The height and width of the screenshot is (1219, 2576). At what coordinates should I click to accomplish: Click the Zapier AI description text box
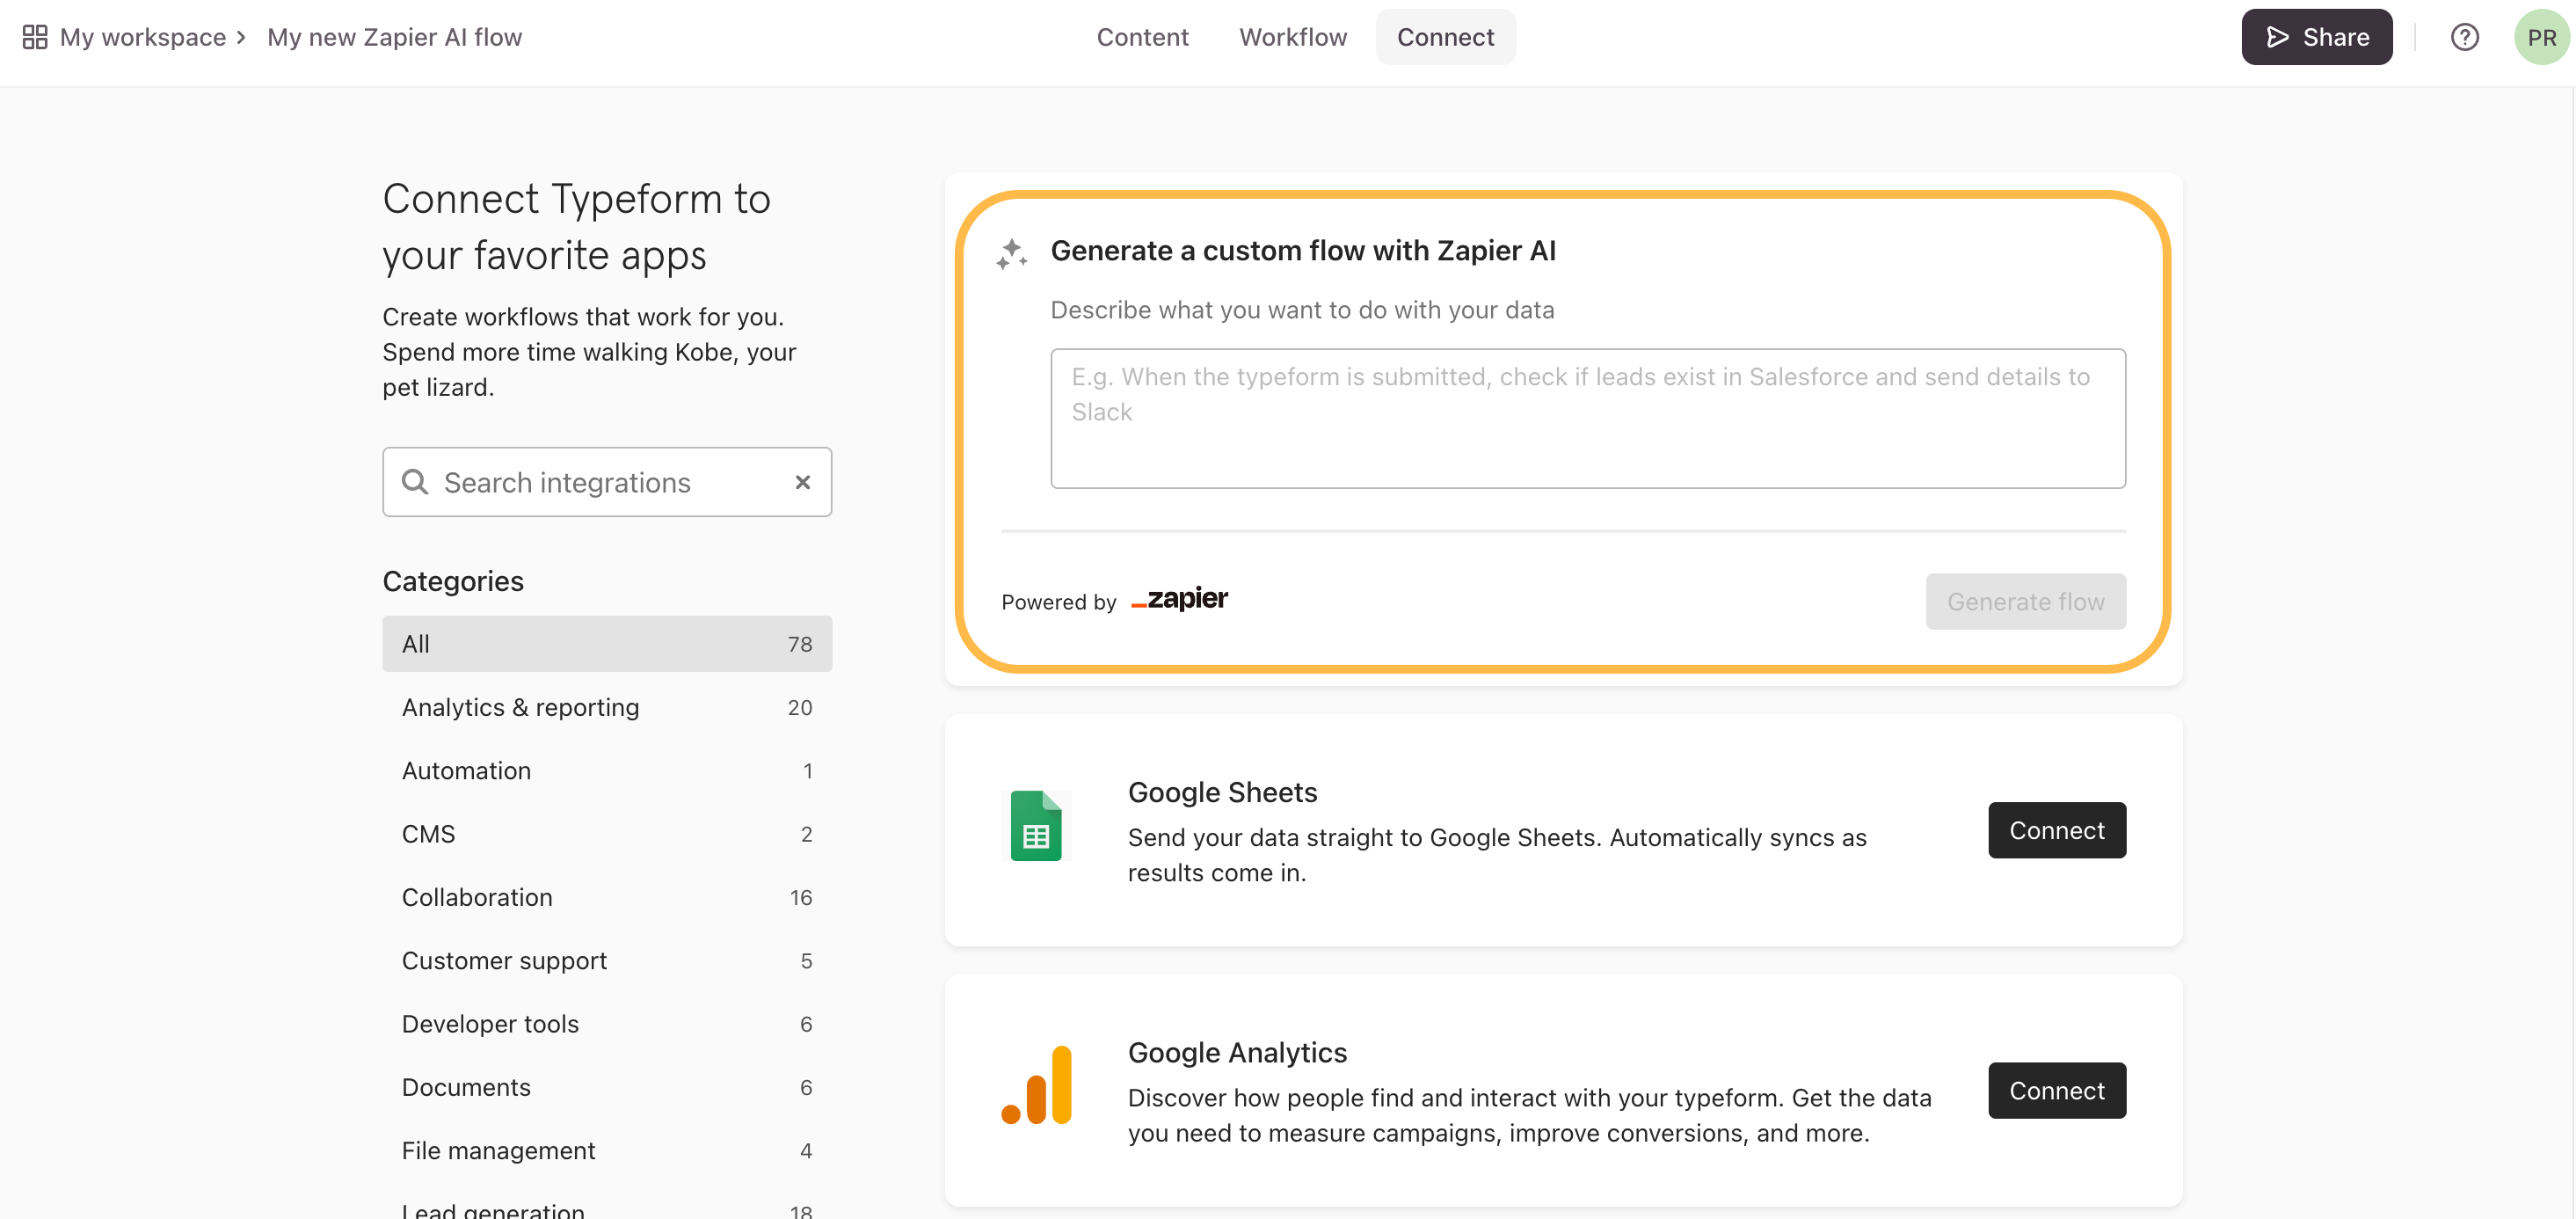click(x=1587, y=418)
